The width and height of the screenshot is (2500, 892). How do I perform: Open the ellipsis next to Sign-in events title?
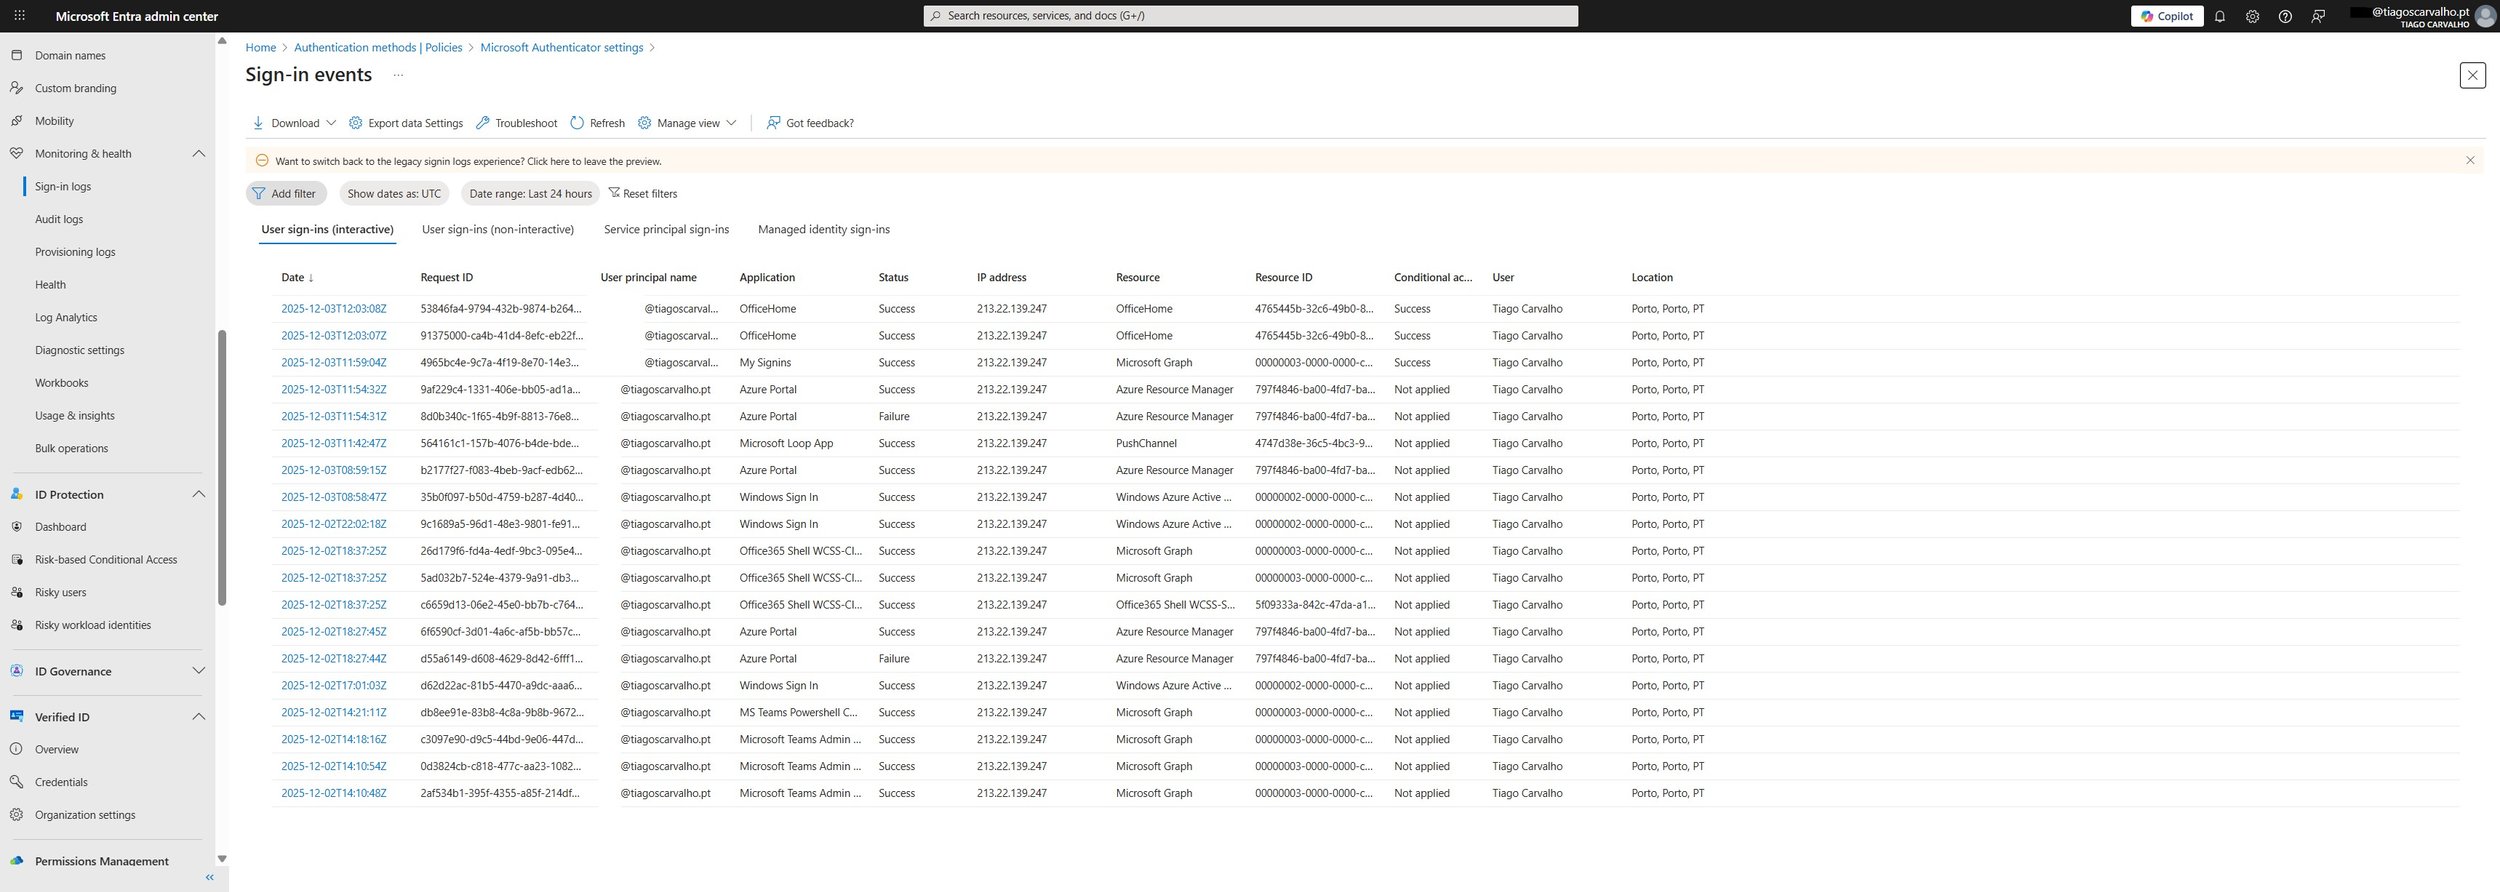398,75
